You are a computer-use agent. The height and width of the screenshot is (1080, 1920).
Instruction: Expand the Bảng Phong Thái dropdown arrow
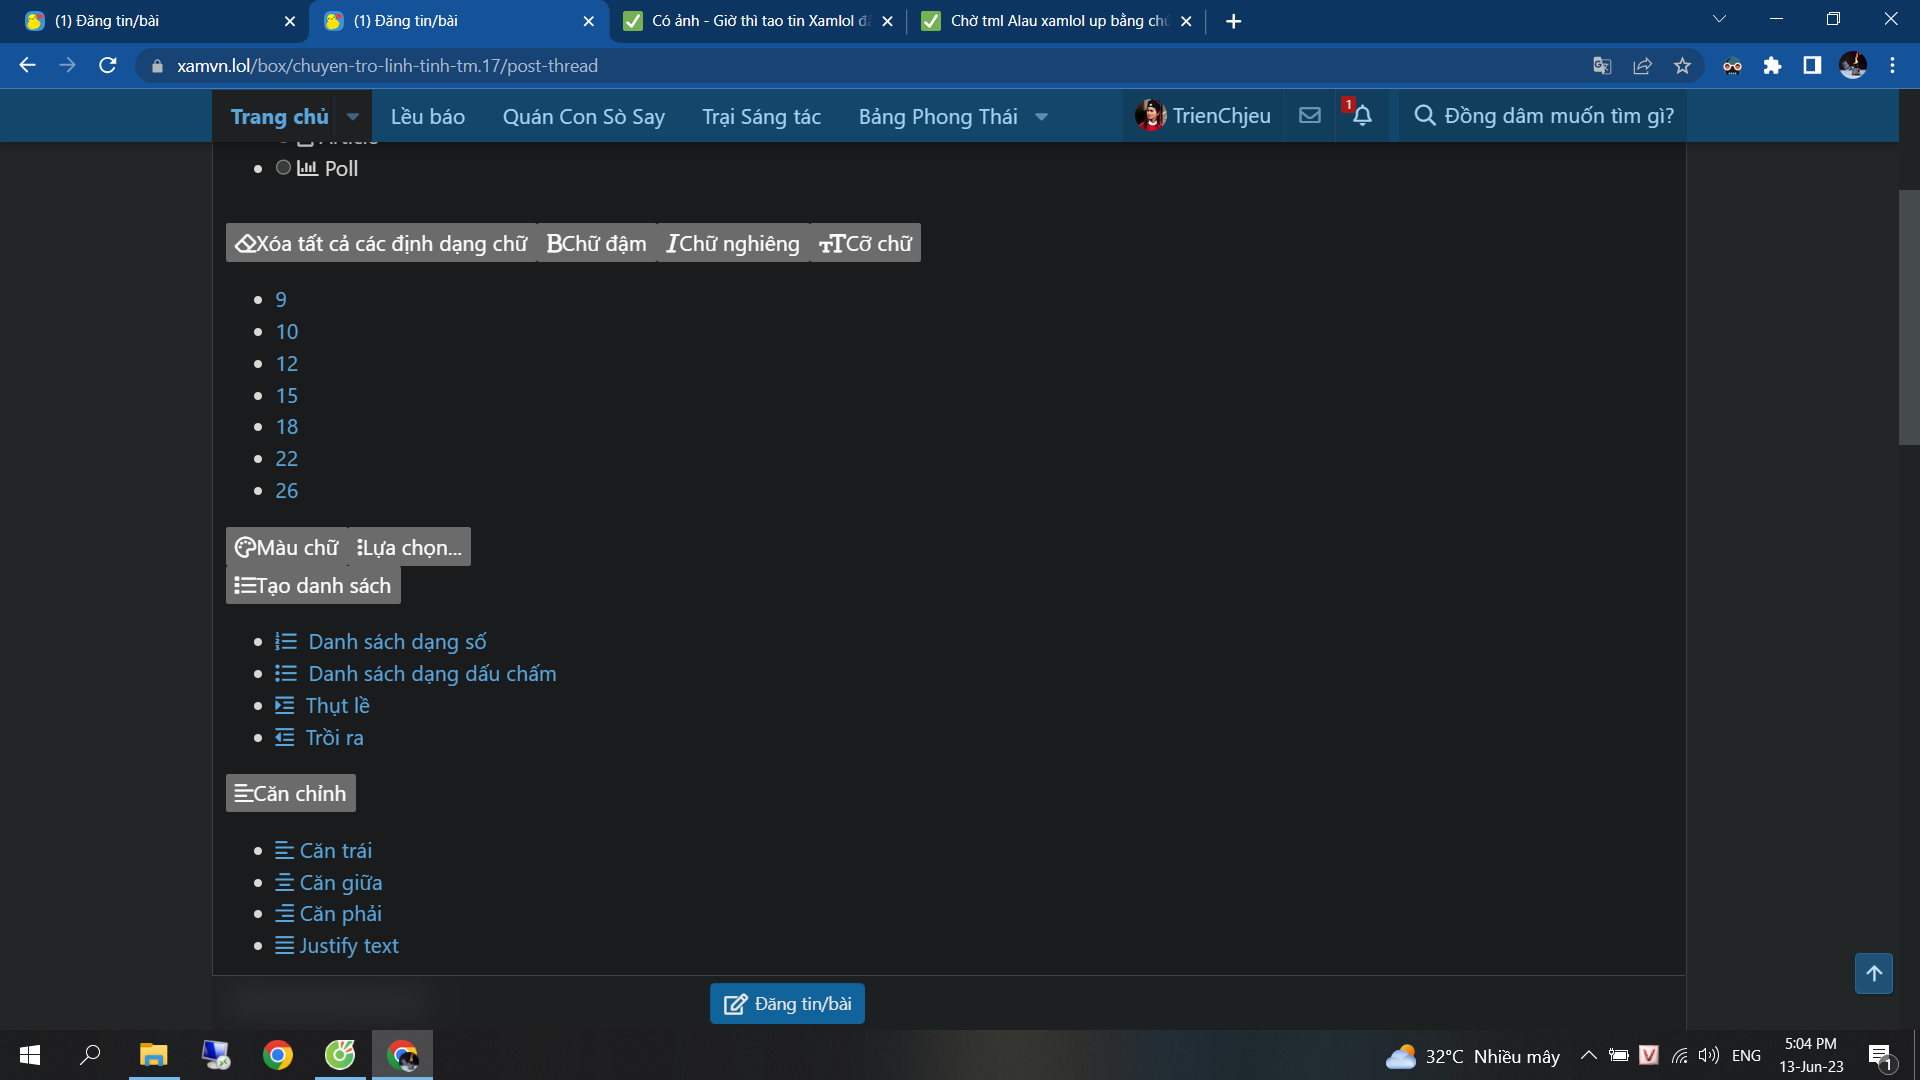pos(1042,117)
